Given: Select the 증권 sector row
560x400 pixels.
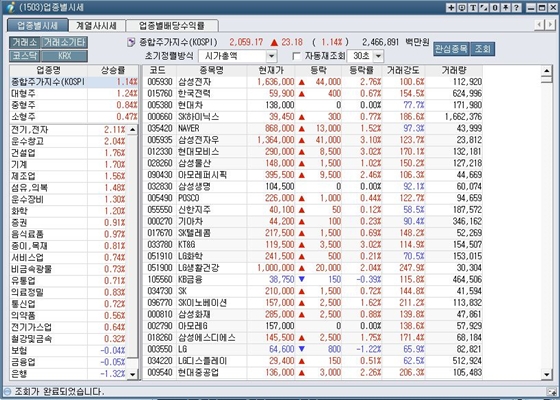Looking at the screenshot, I should [68, 223].
